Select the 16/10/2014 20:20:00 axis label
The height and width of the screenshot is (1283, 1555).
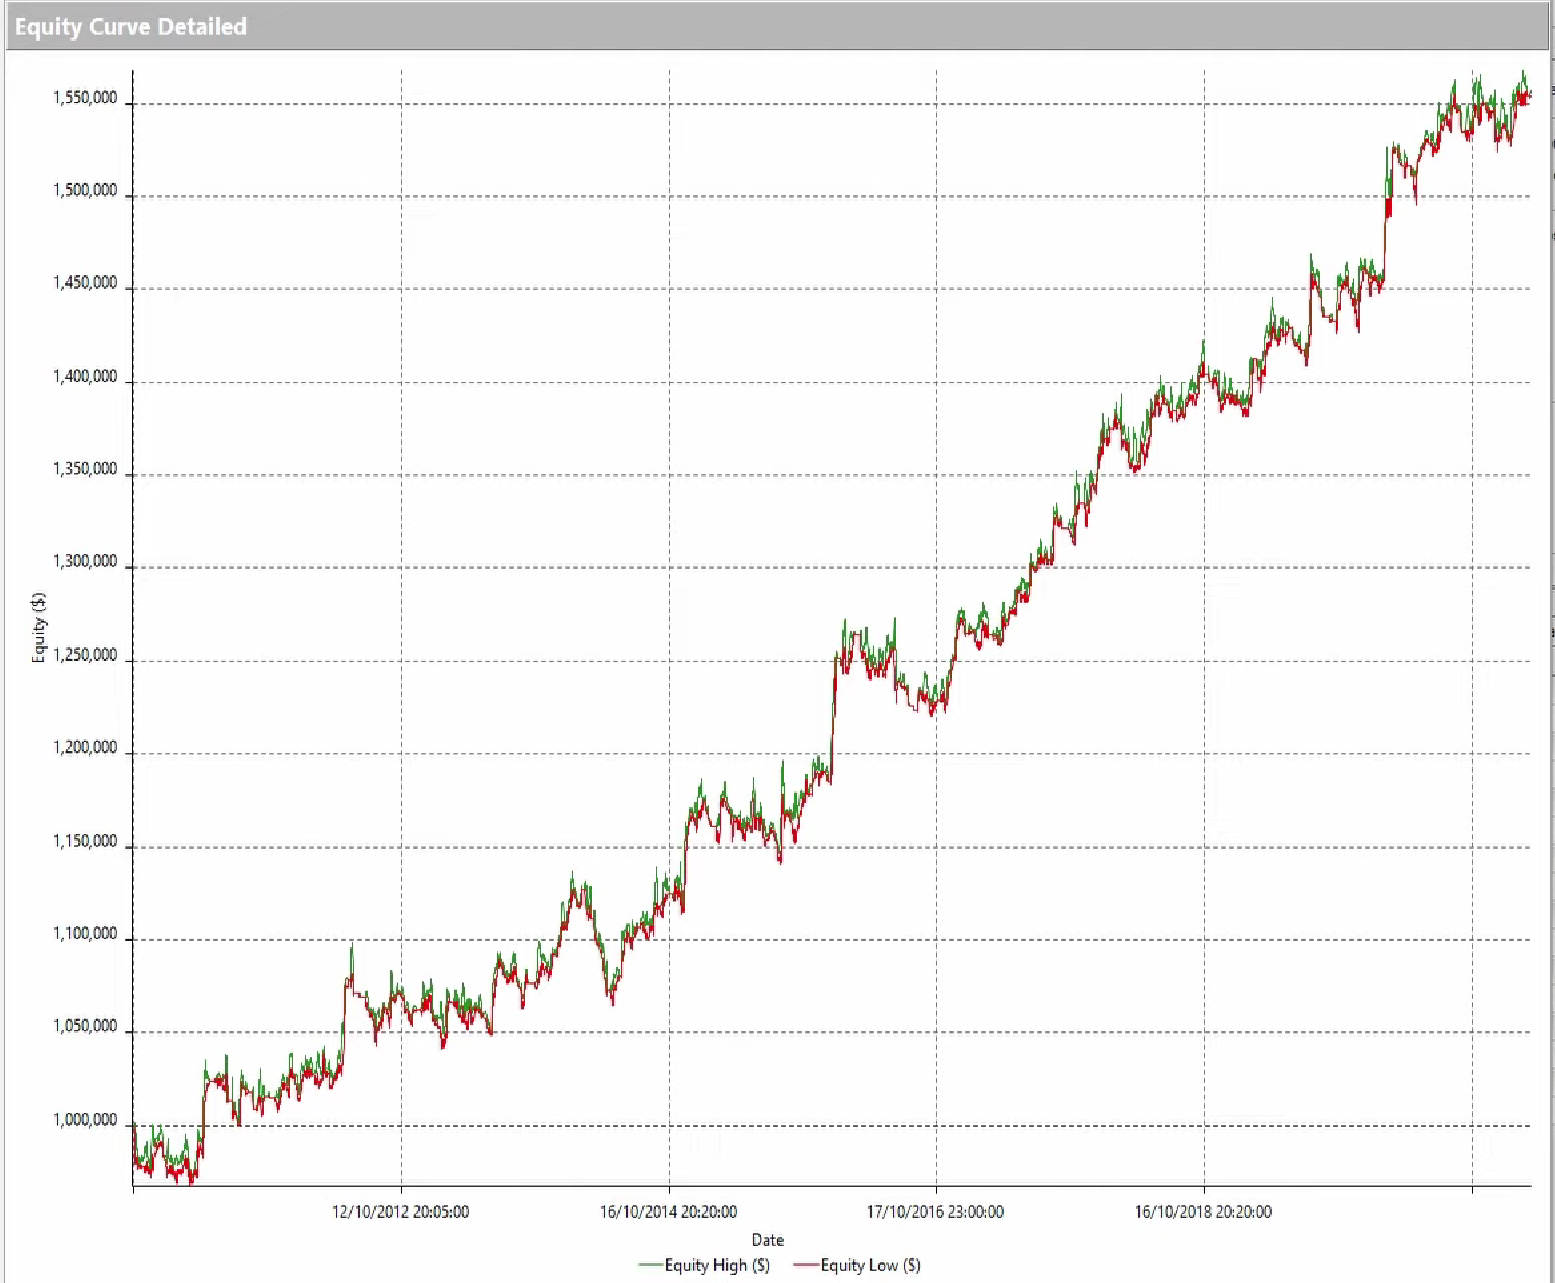[x=668, y=1211]
